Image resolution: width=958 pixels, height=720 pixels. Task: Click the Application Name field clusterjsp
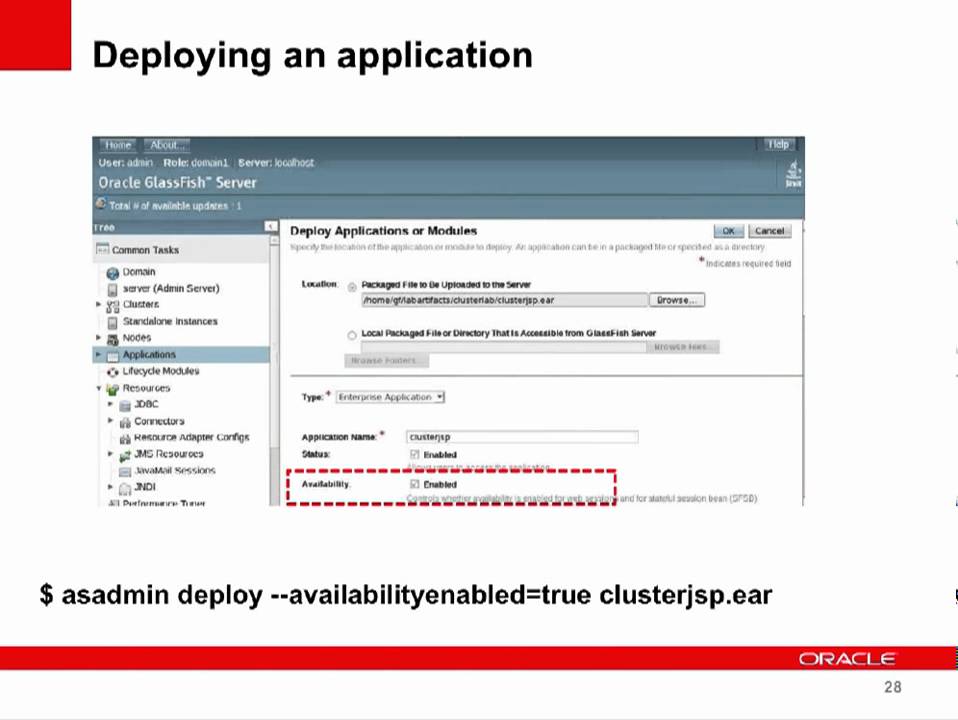pyautogui.click(x=522, y=436)
